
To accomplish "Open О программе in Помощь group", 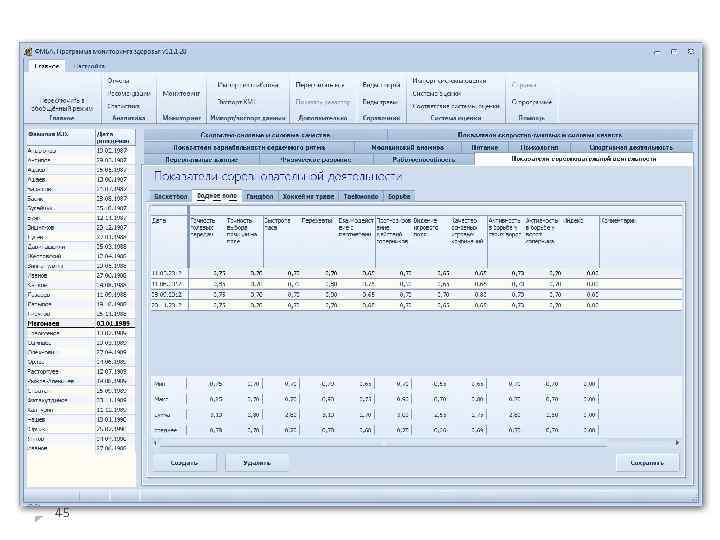I will 532,101.
